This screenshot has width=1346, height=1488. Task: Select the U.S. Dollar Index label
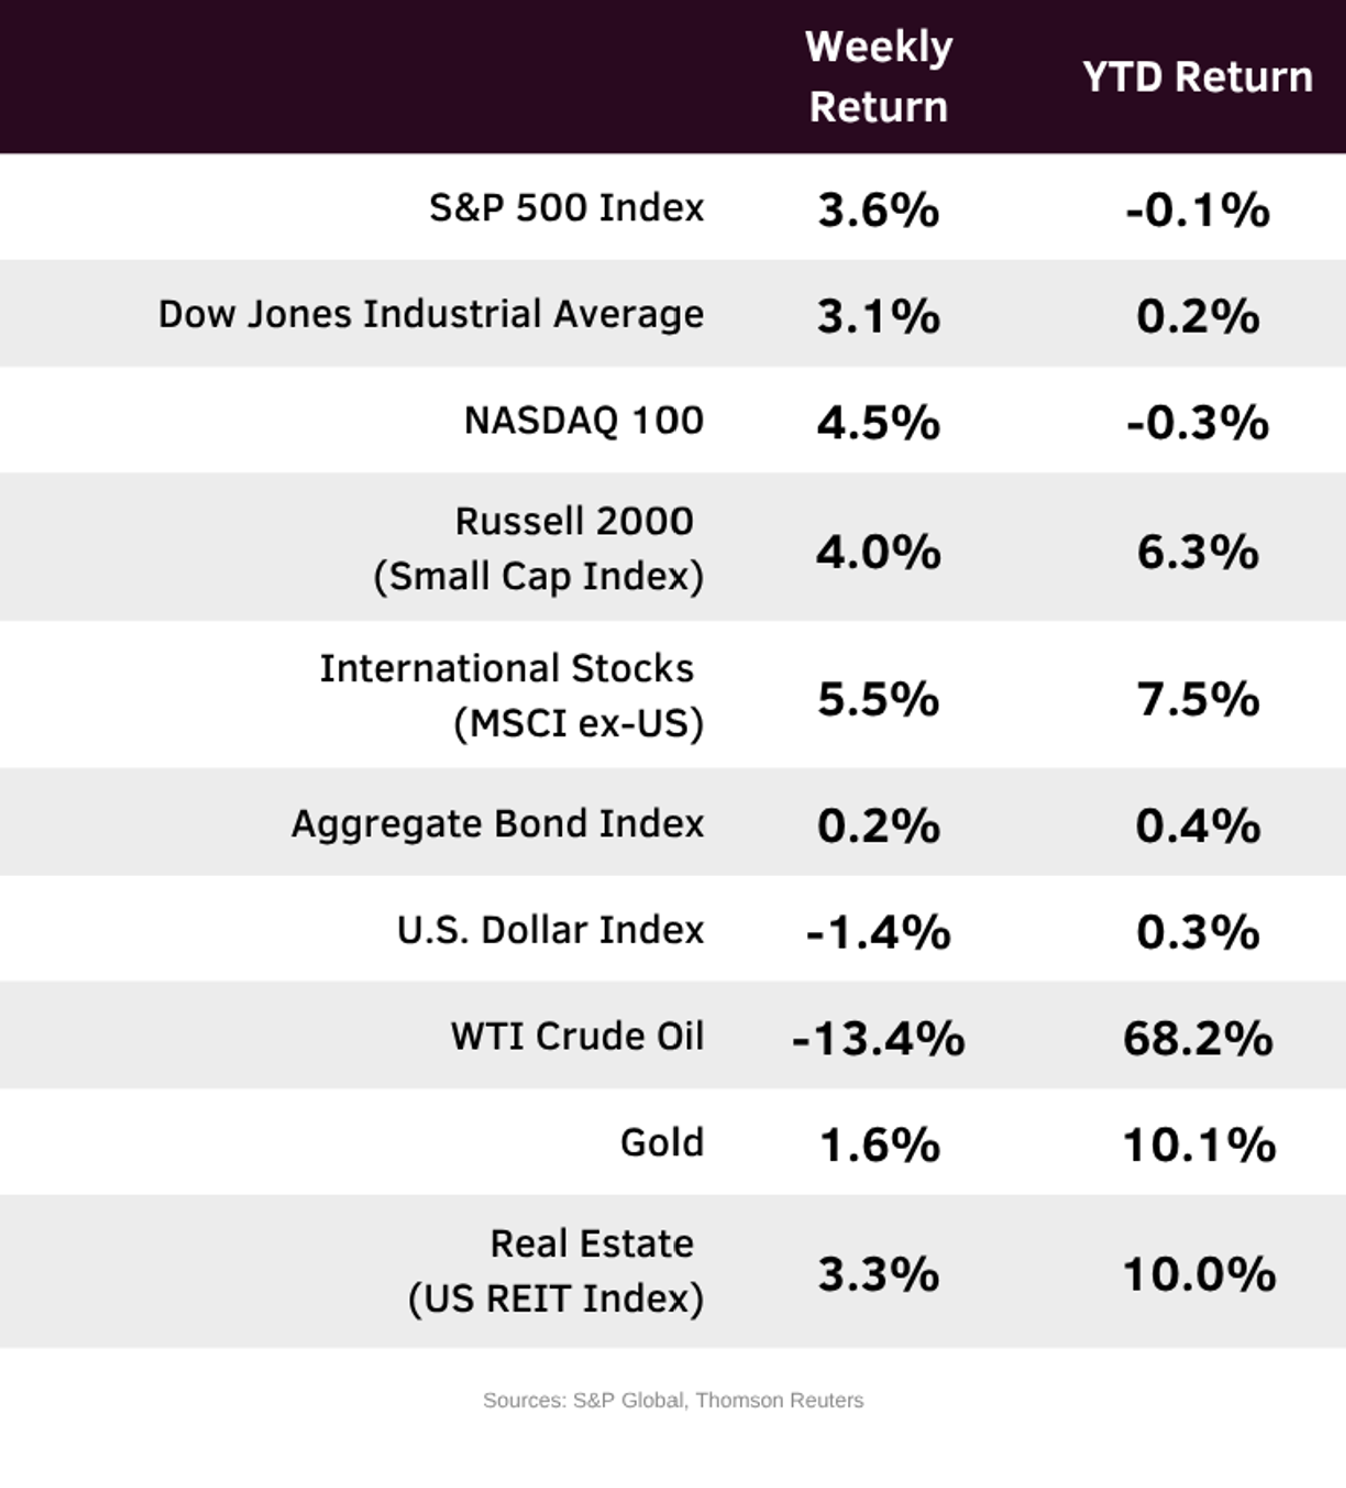pyautogui.click(x=550, y=930)
